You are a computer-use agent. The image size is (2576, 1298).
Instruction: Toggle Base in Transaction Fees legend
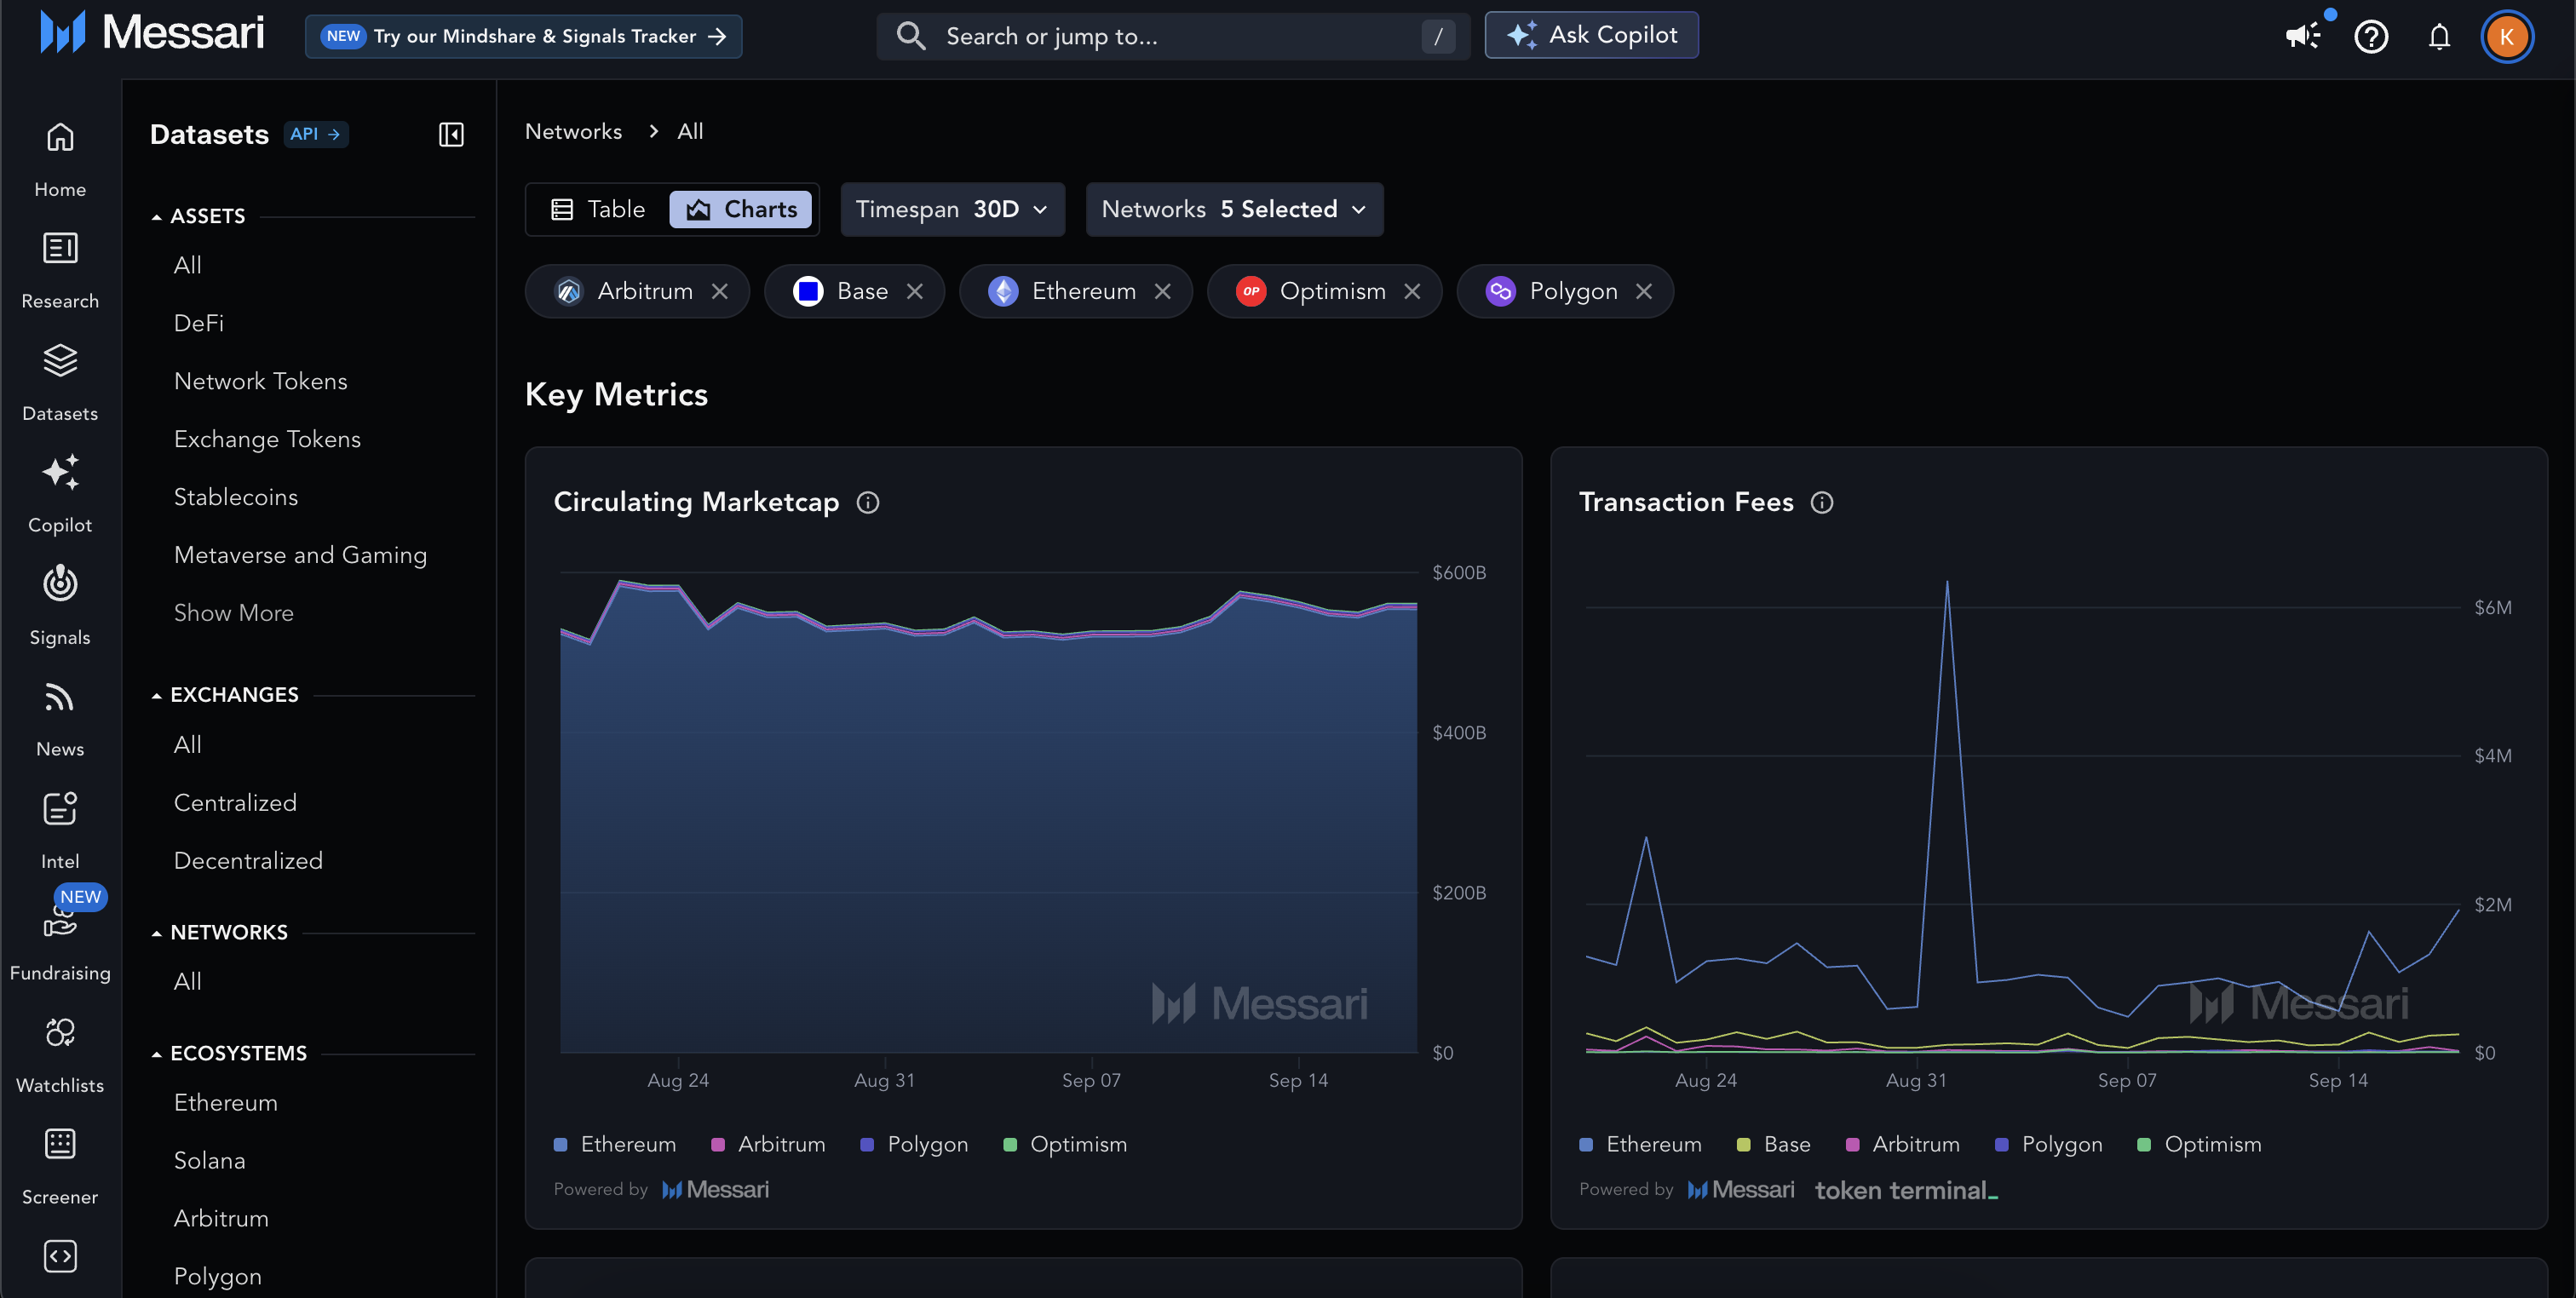coord(1774,1145)
